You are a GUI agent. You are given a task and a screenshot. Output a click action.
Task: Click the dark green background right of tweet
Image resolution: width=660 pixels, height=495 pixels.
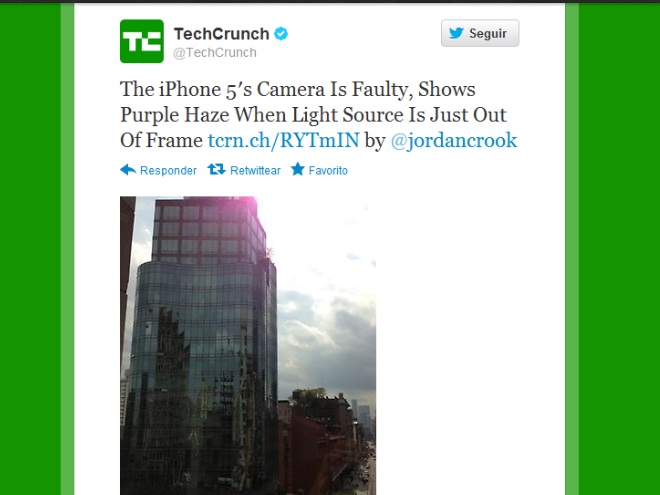(x=619, y=248)
